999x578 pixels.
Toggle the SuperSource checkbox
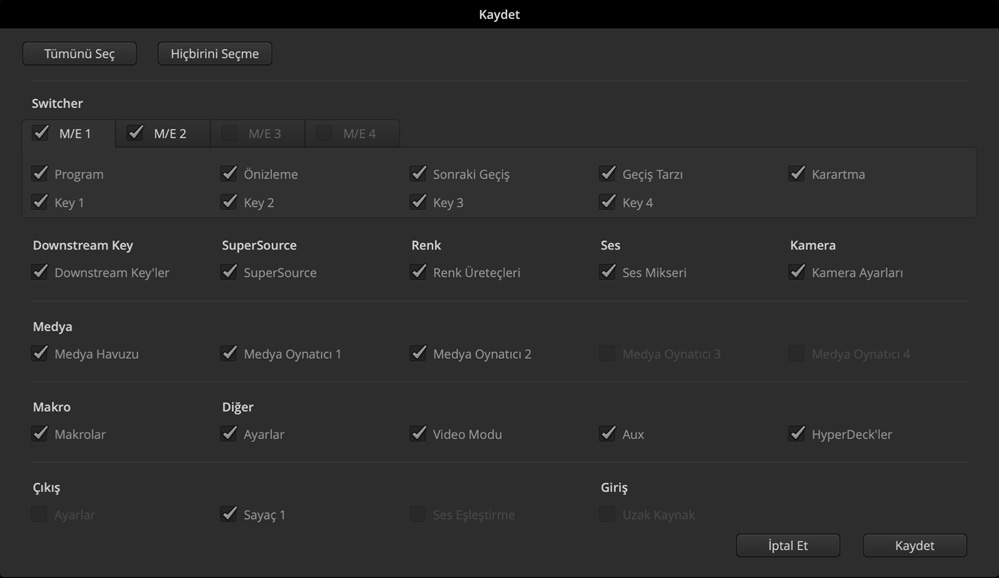[x=229, y=272]
